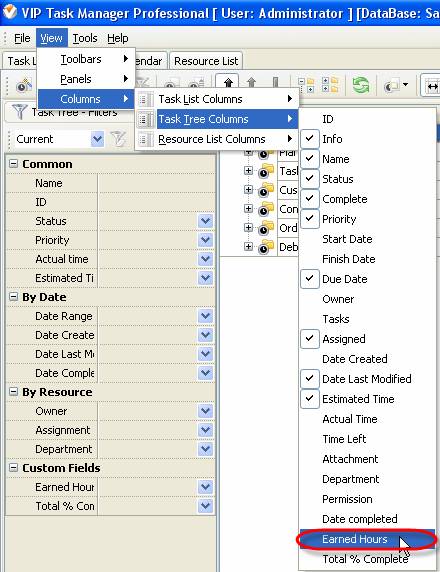Expand the Tas tree row
This screenshot has width=440, height=572.
coord(248,170)
